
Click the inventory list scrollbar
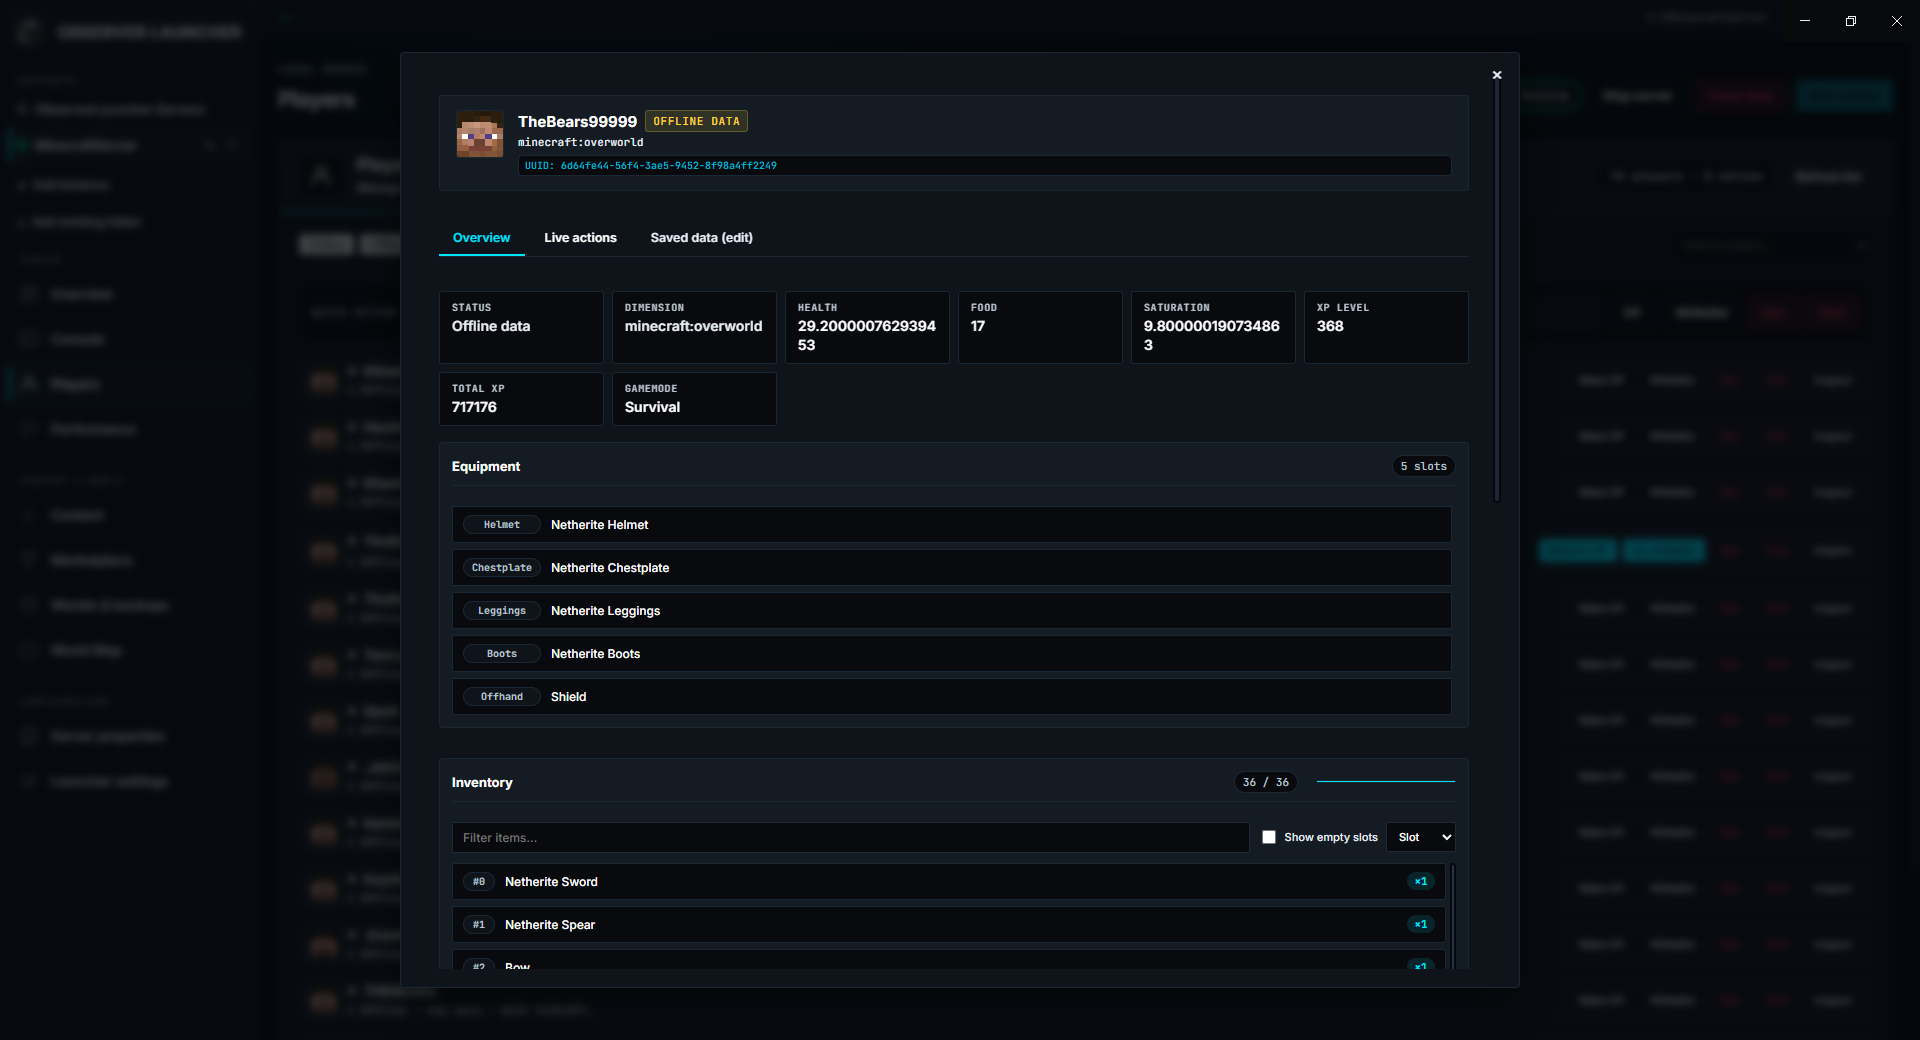pyautogui.click(x=1452, y=916)
